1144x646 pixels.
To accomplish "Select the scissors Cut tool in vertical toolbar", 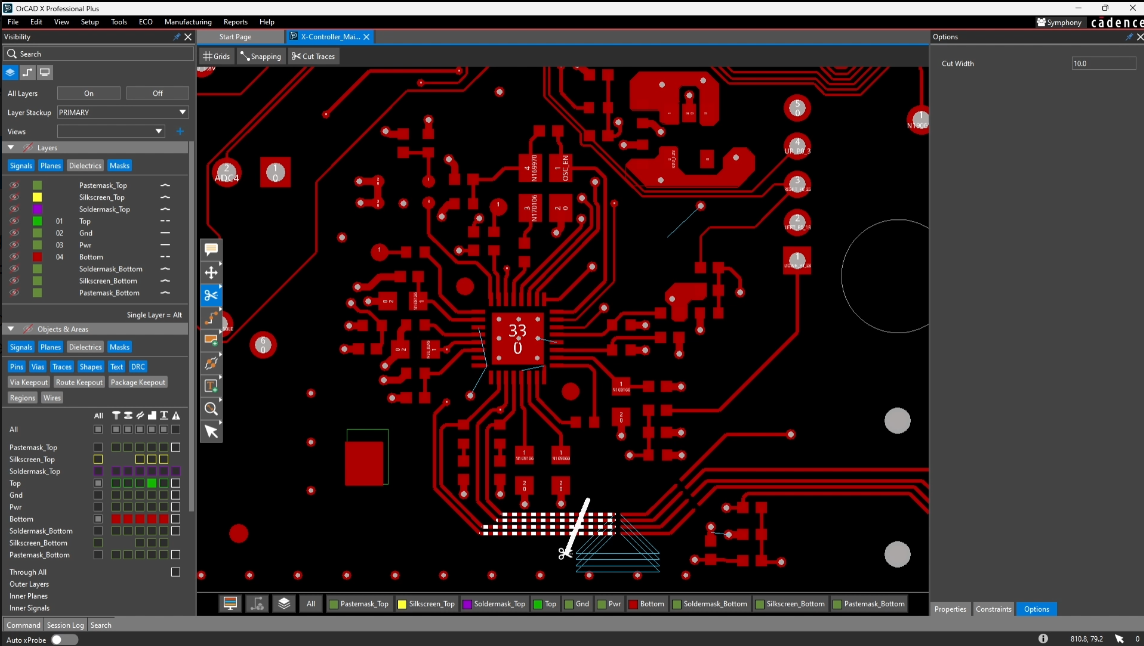I will 211,295.
